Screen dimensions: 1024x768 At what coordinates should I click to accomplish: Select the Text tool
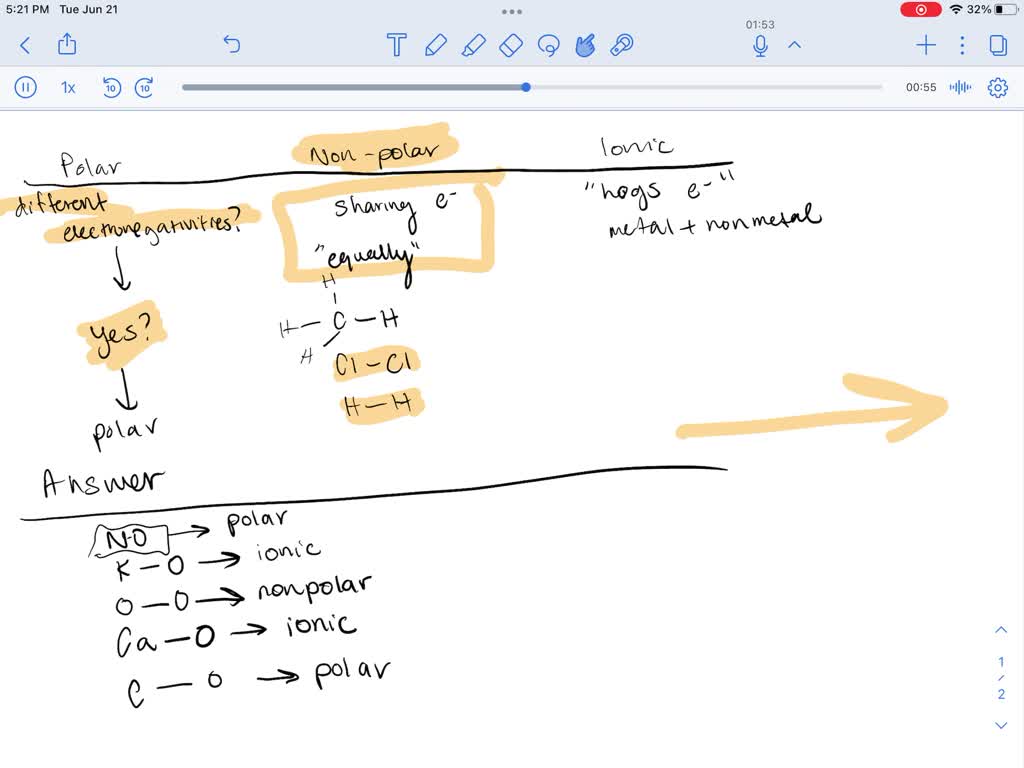[x=397, y=45]
